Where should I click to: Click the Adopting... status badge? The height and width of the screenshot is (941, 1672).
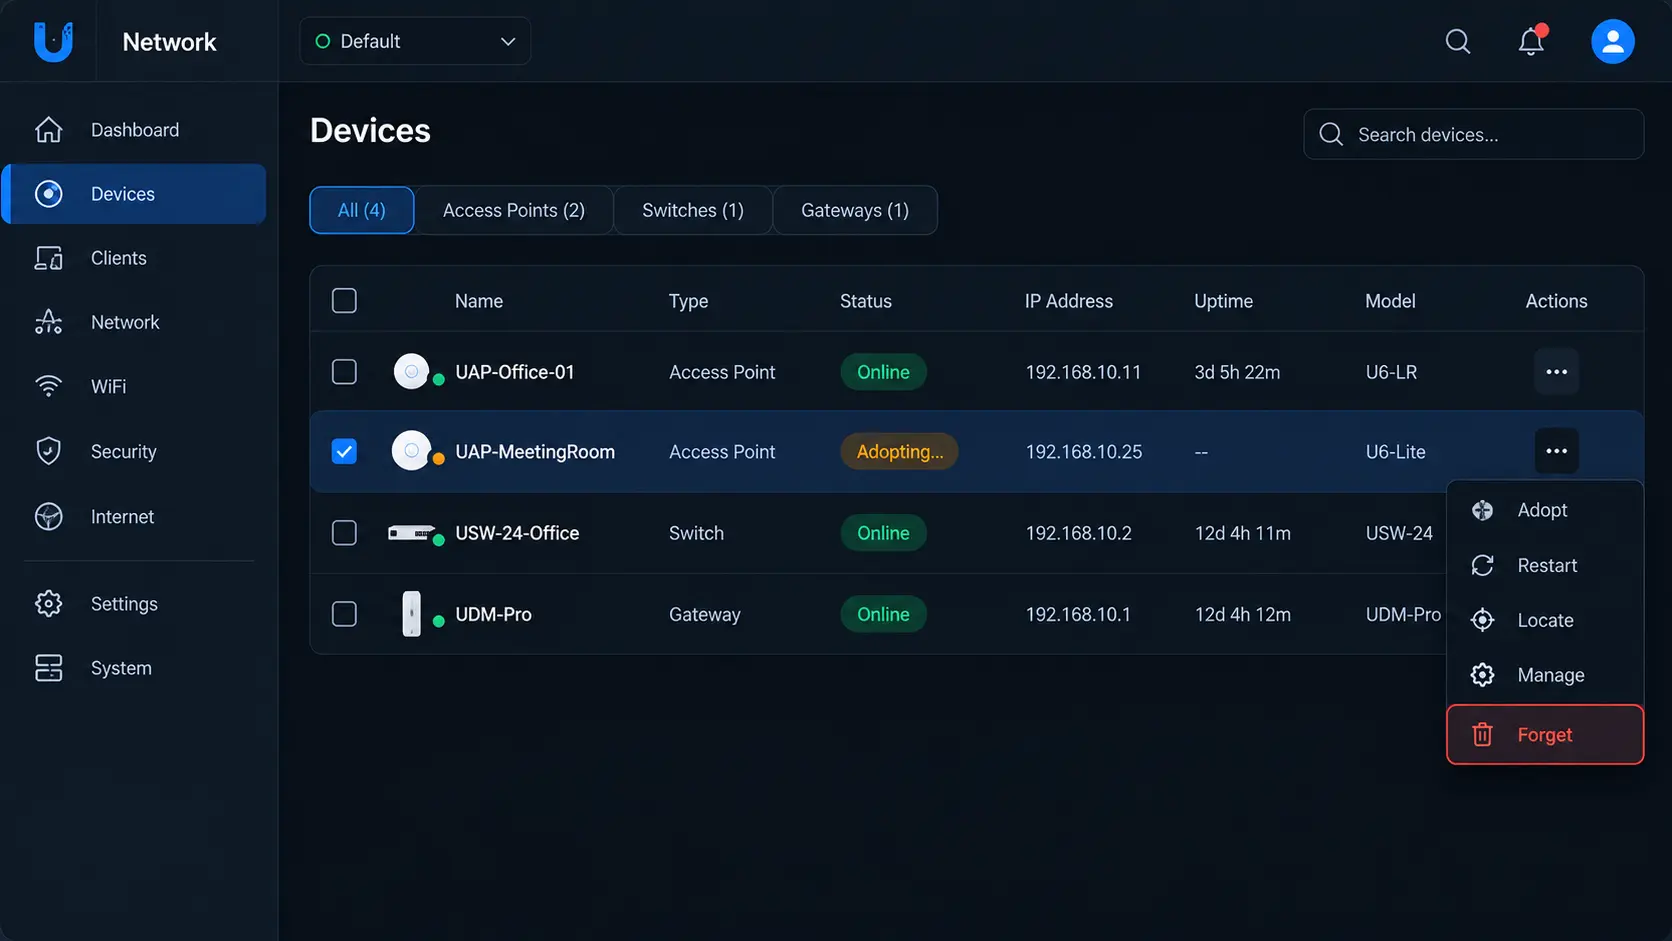pyautogui.click(x=899, y=451)
